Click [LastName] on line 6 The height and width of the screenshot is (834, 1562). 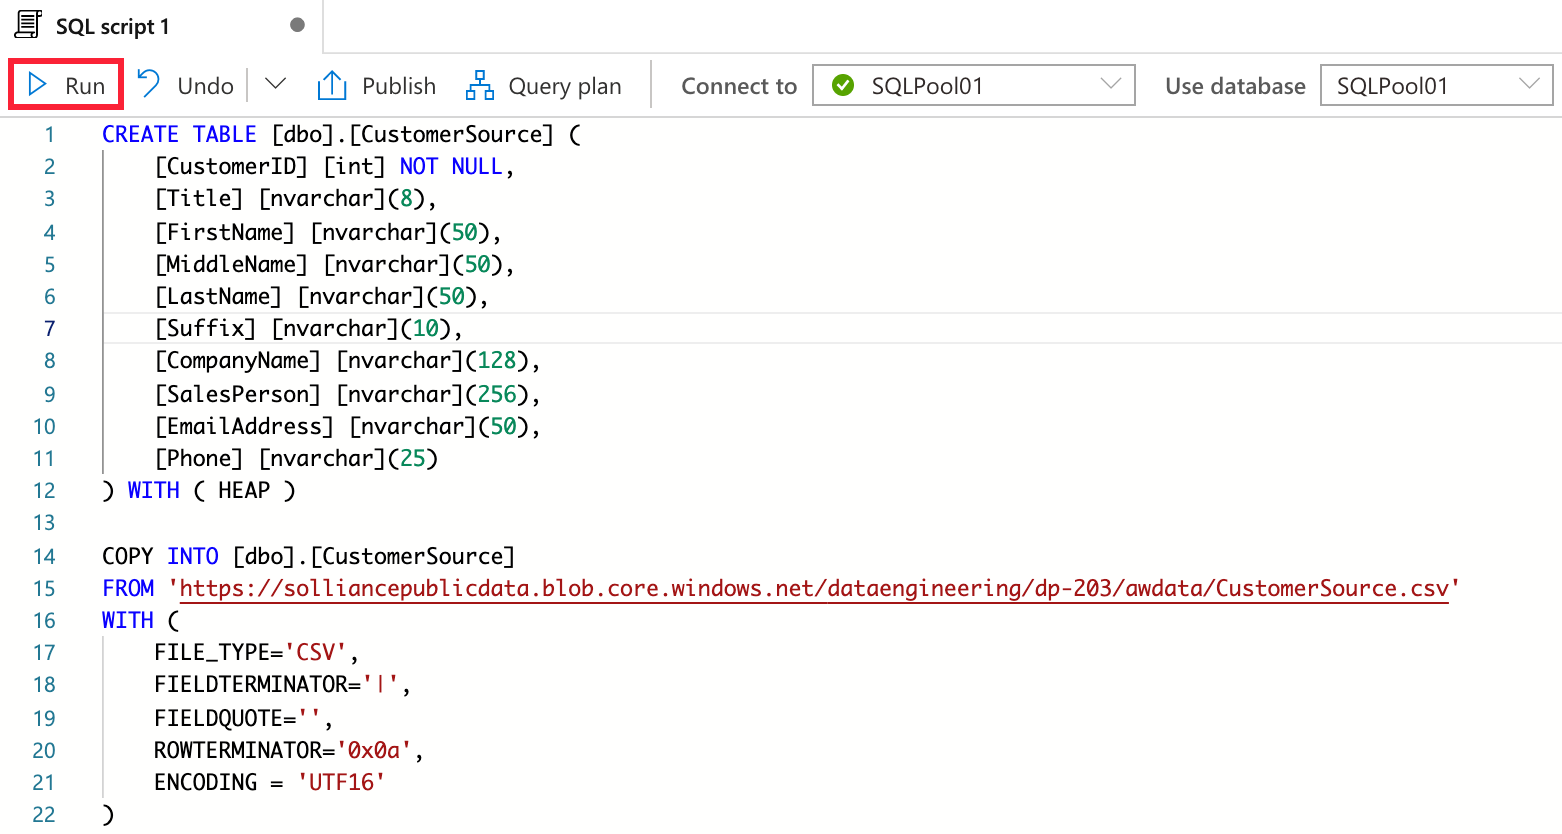tap(218, 296)
